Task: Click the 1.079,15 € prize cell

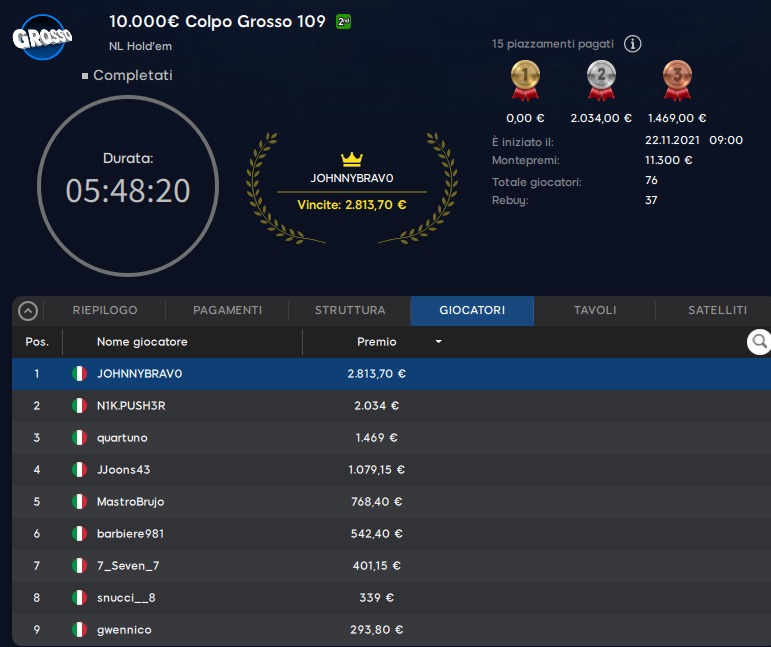Action: pyautogui.click(x=377, y=470)
